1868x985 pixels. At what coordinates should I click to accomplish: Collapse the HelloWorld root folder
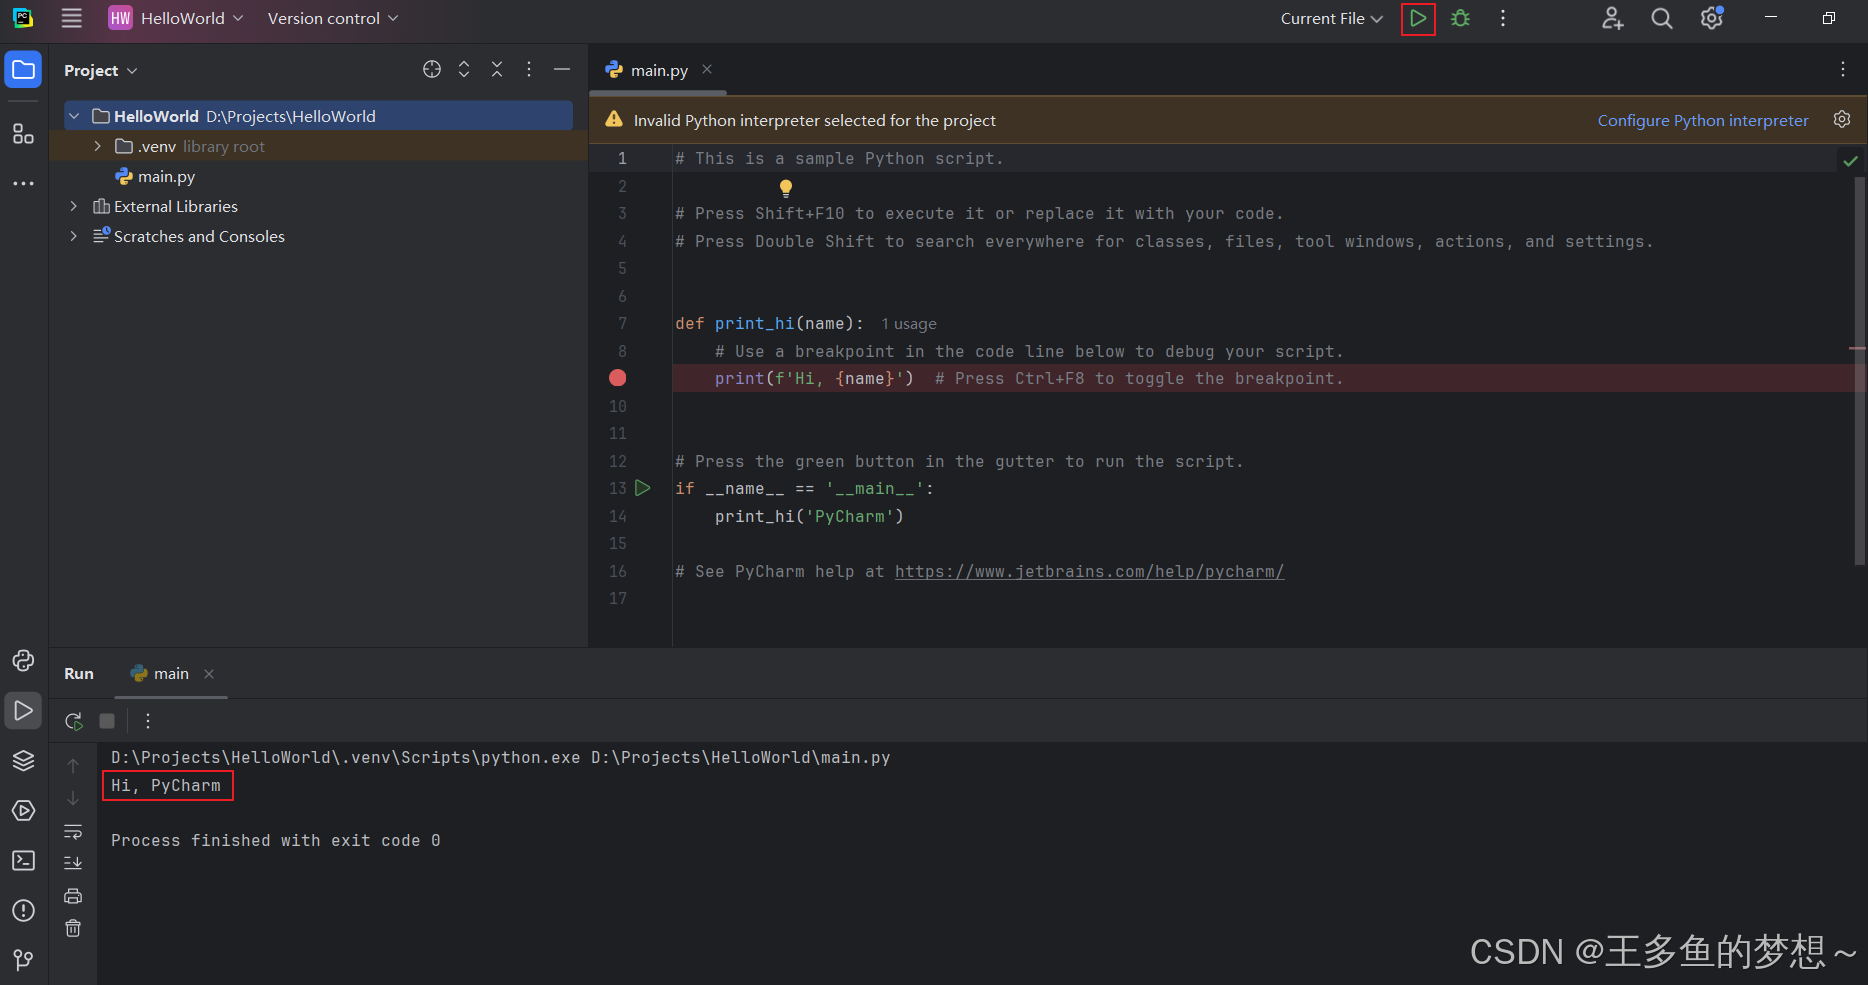tap(74, 117)
